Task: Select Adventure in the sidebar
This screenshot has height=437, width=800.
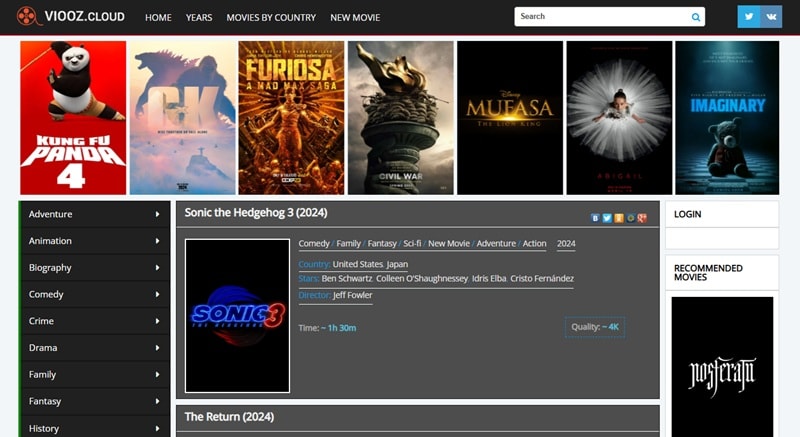Action: [51, 214]
